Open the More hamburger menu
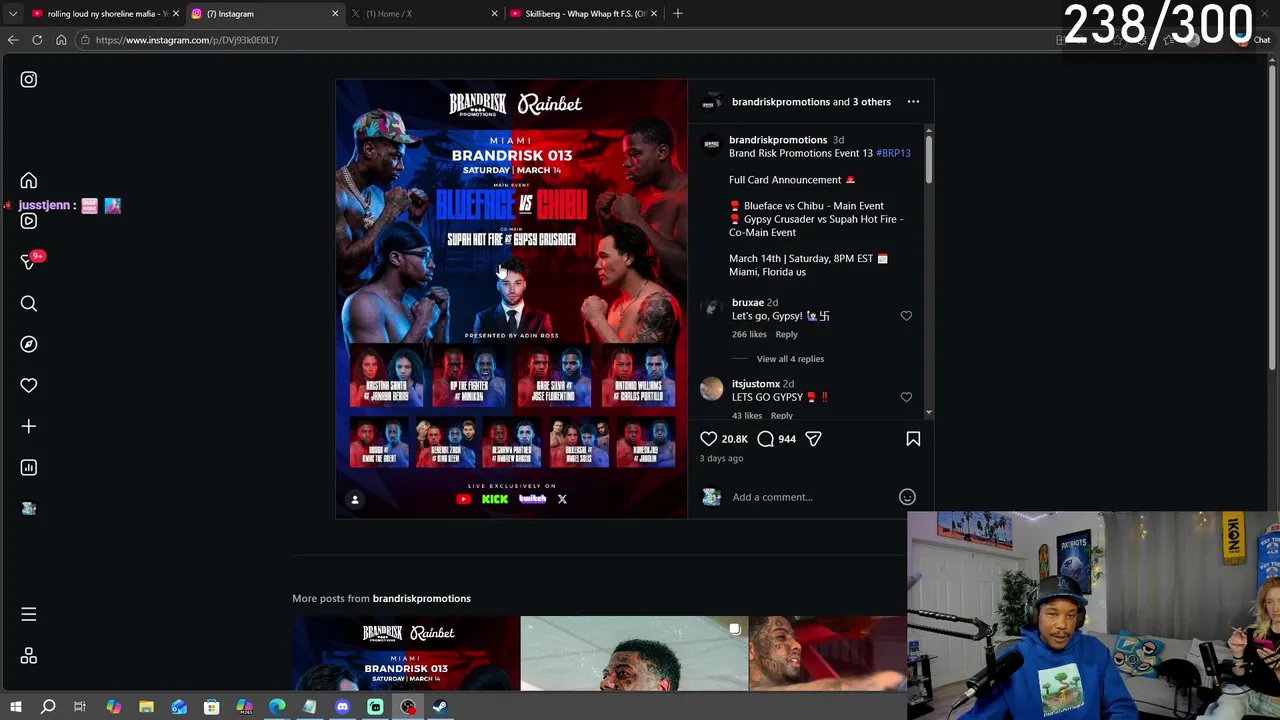The height and width of the screenshot is (720, 1280). click(29, 614)
